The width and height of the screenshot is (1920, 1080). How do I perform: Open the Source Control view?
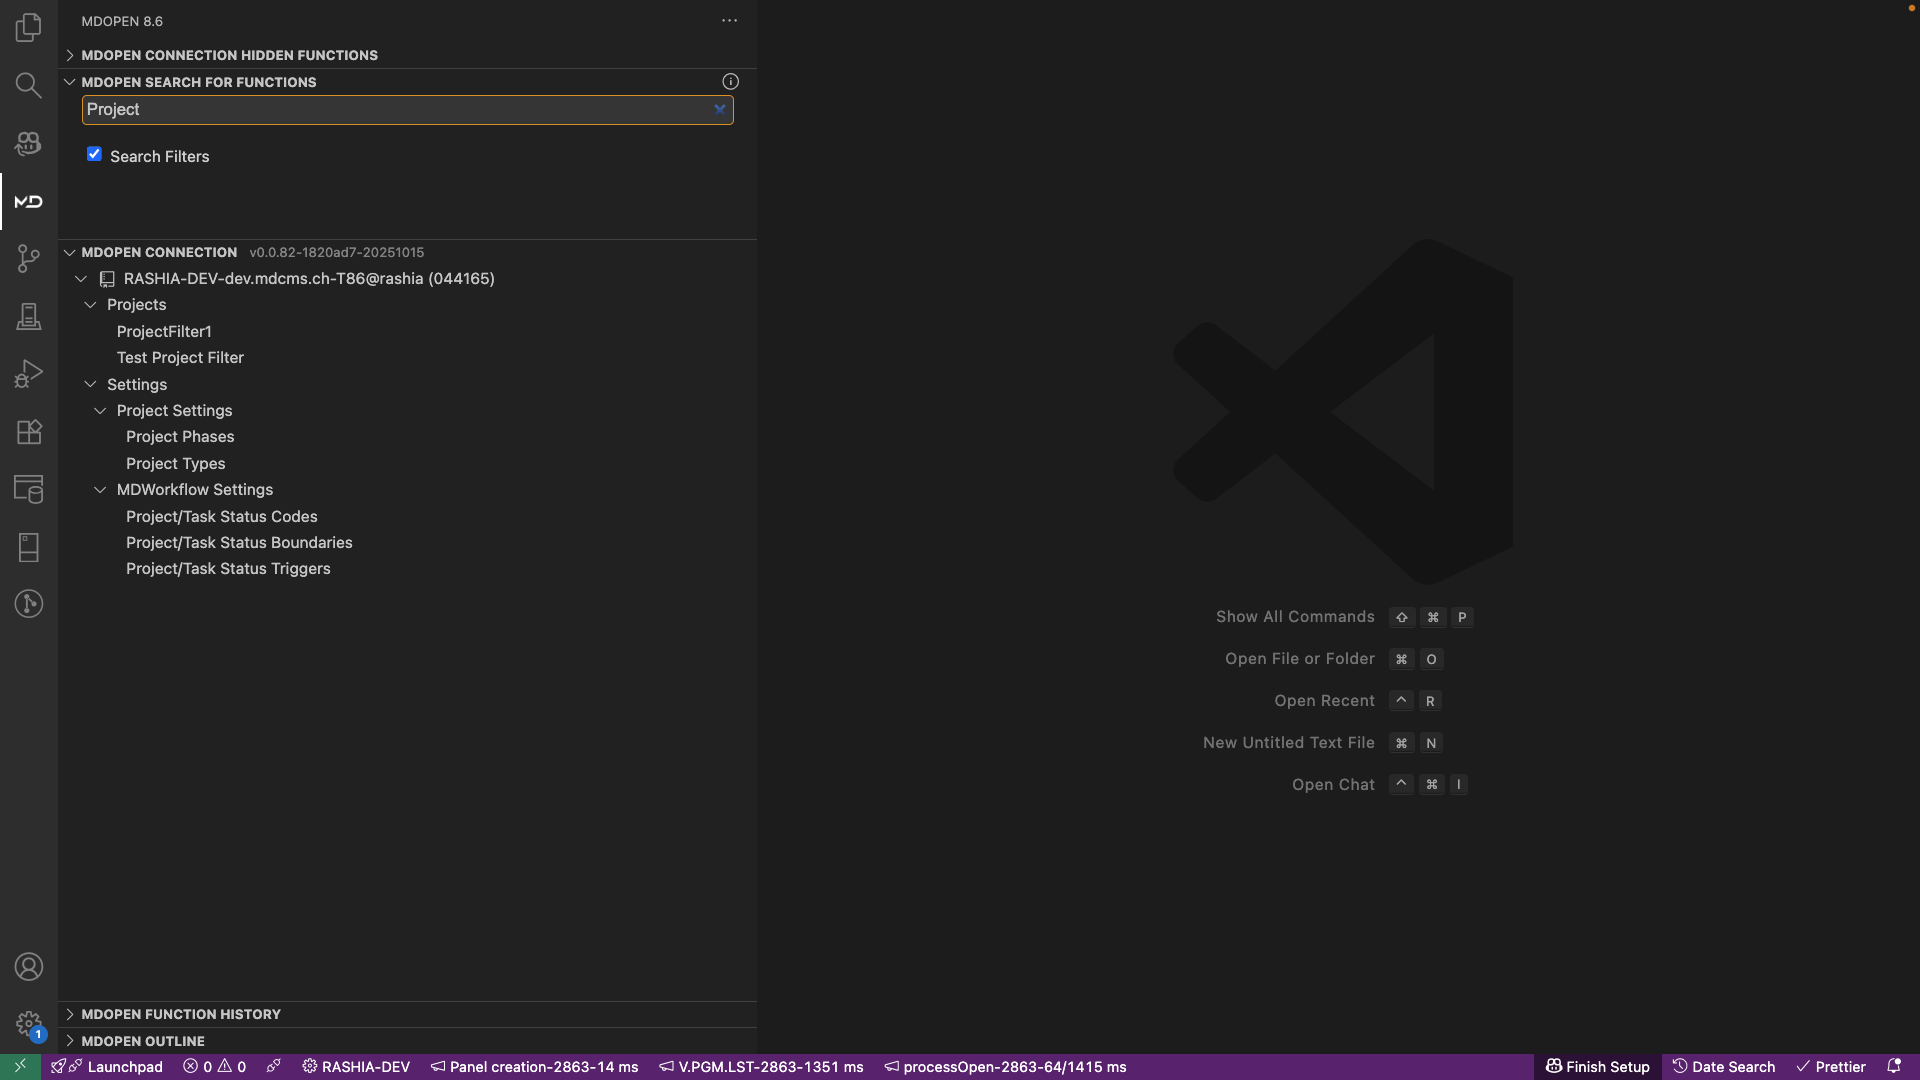[28, 259]
